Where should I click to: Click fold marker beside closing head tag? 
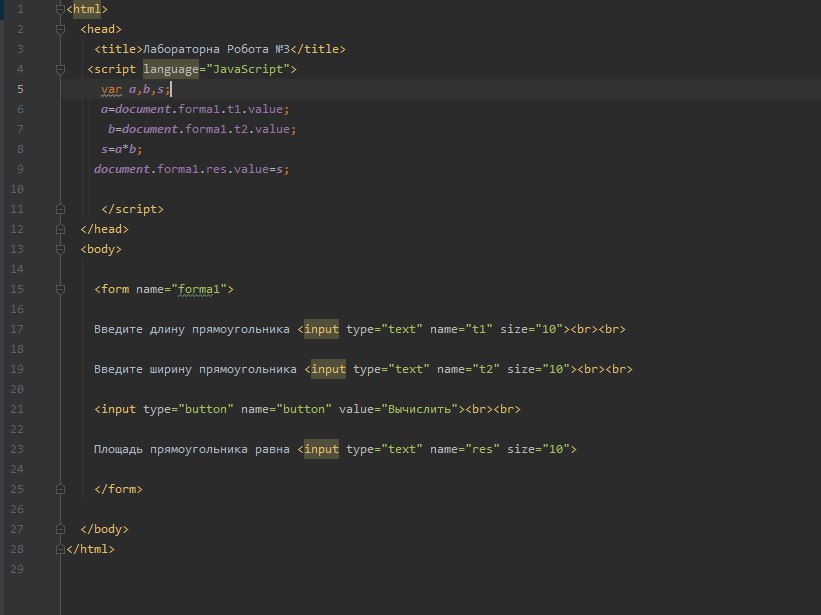point(61,229)
